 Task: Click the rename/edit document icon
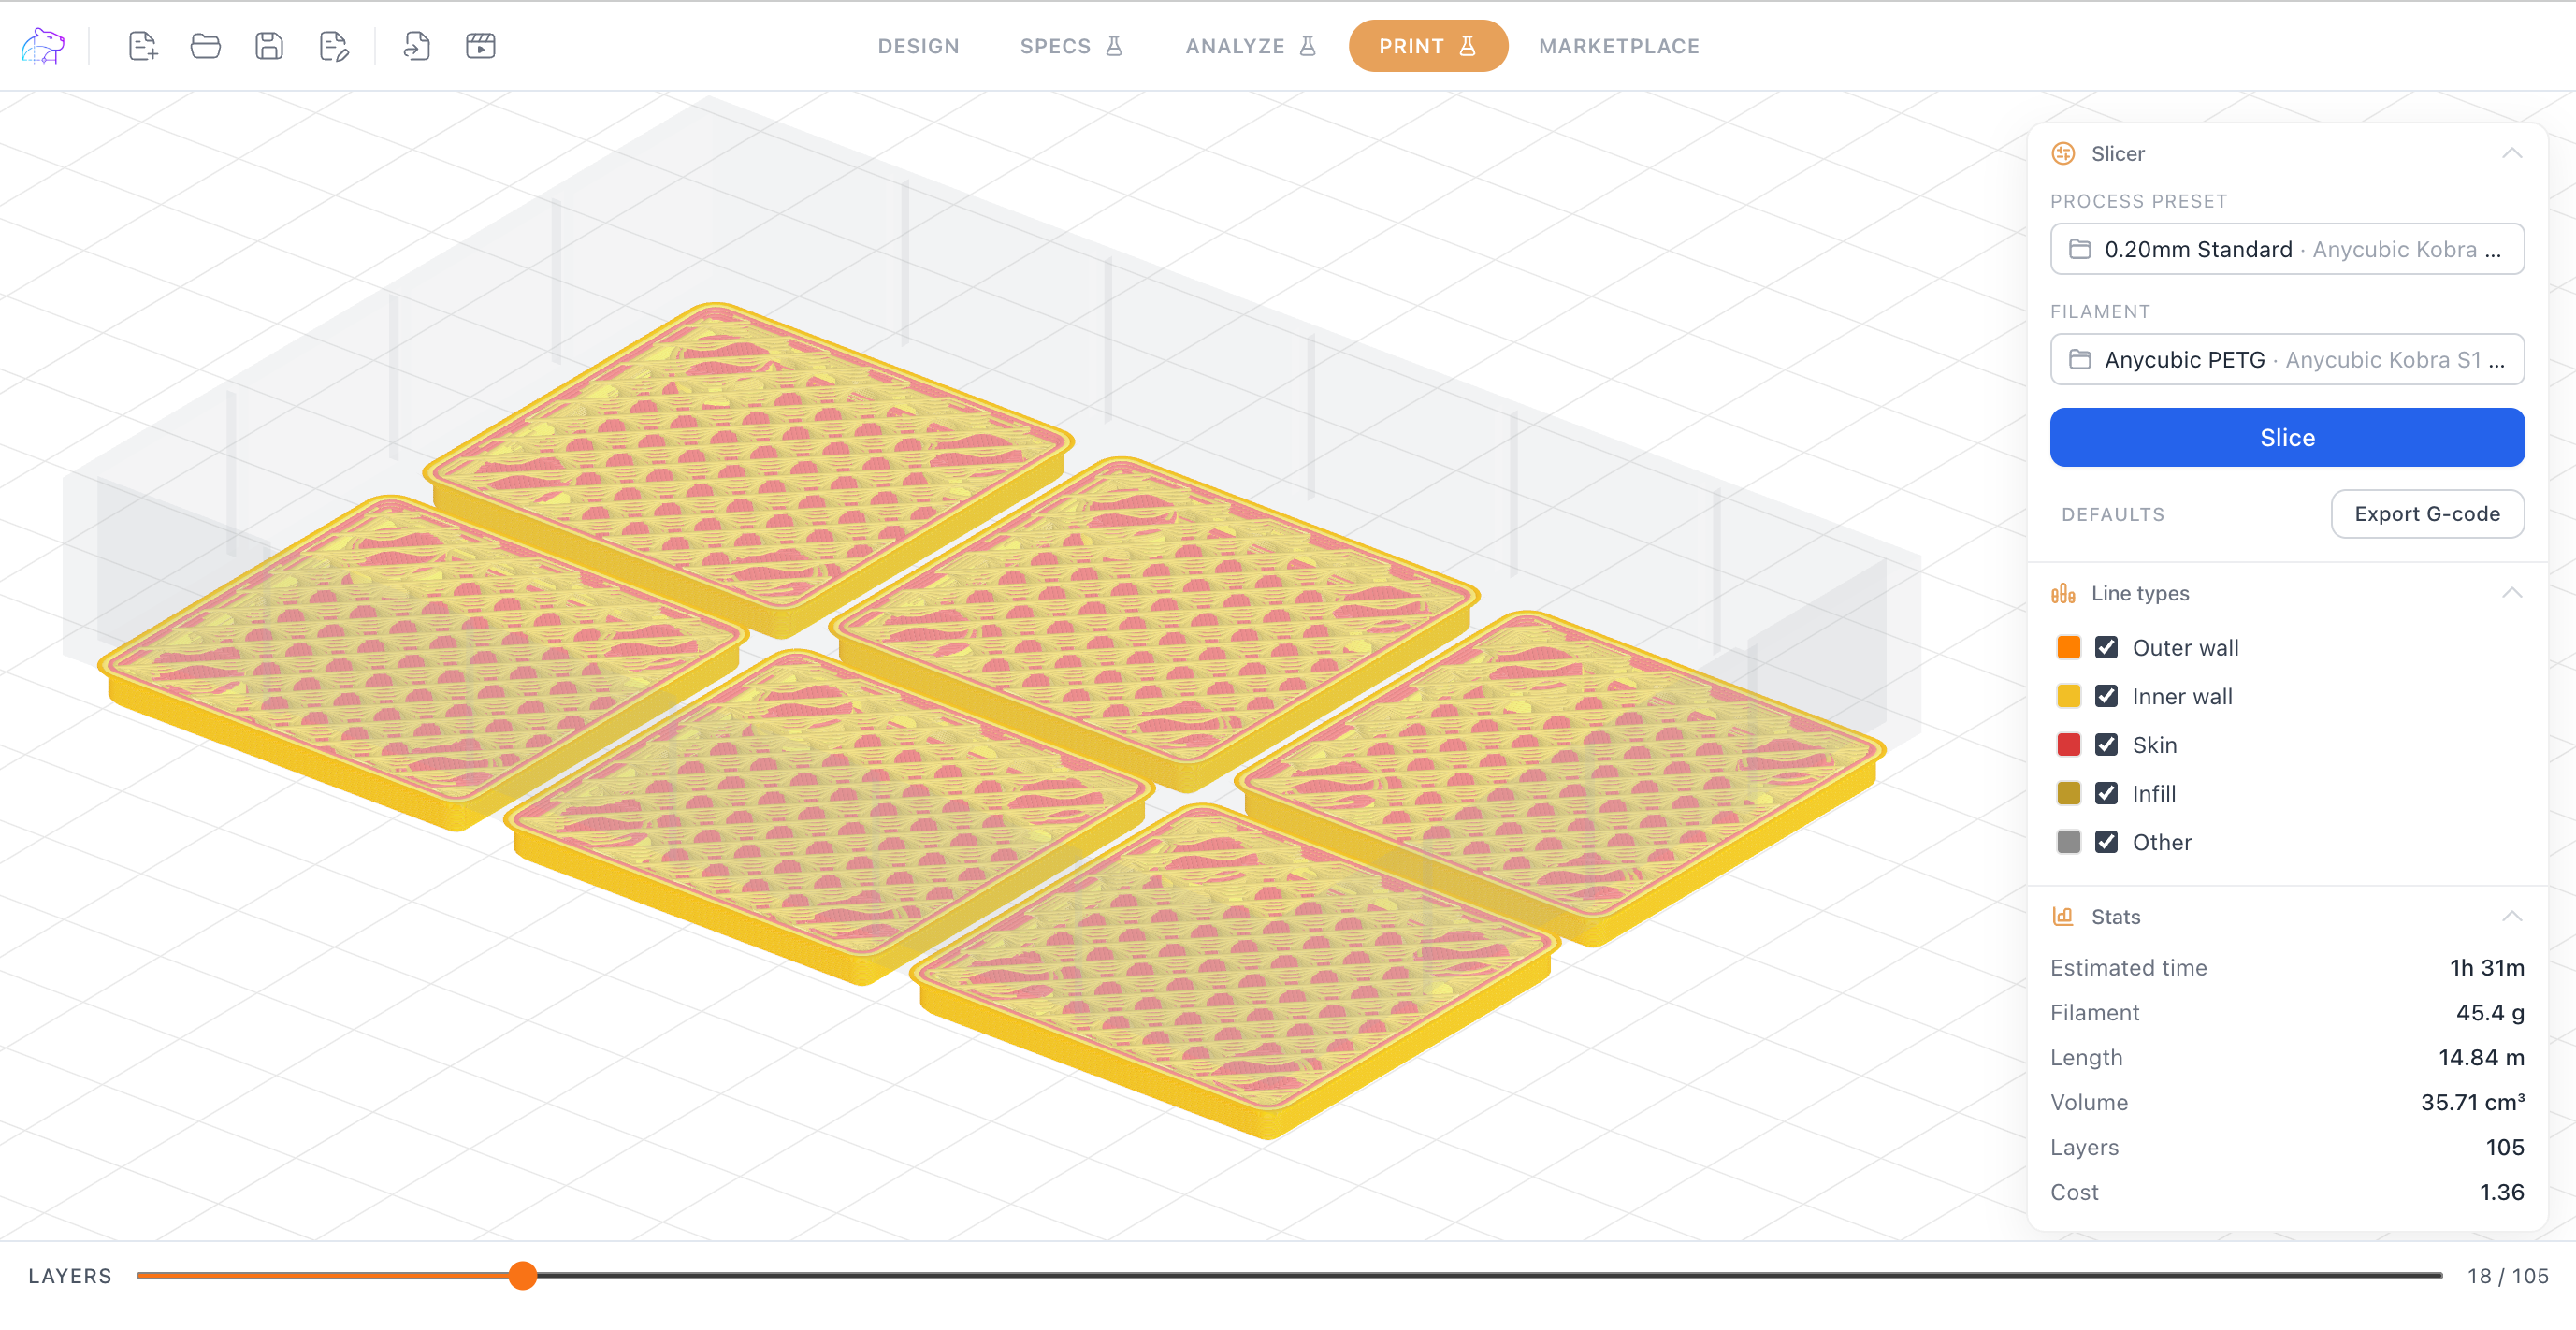click(x=333, y=46)
